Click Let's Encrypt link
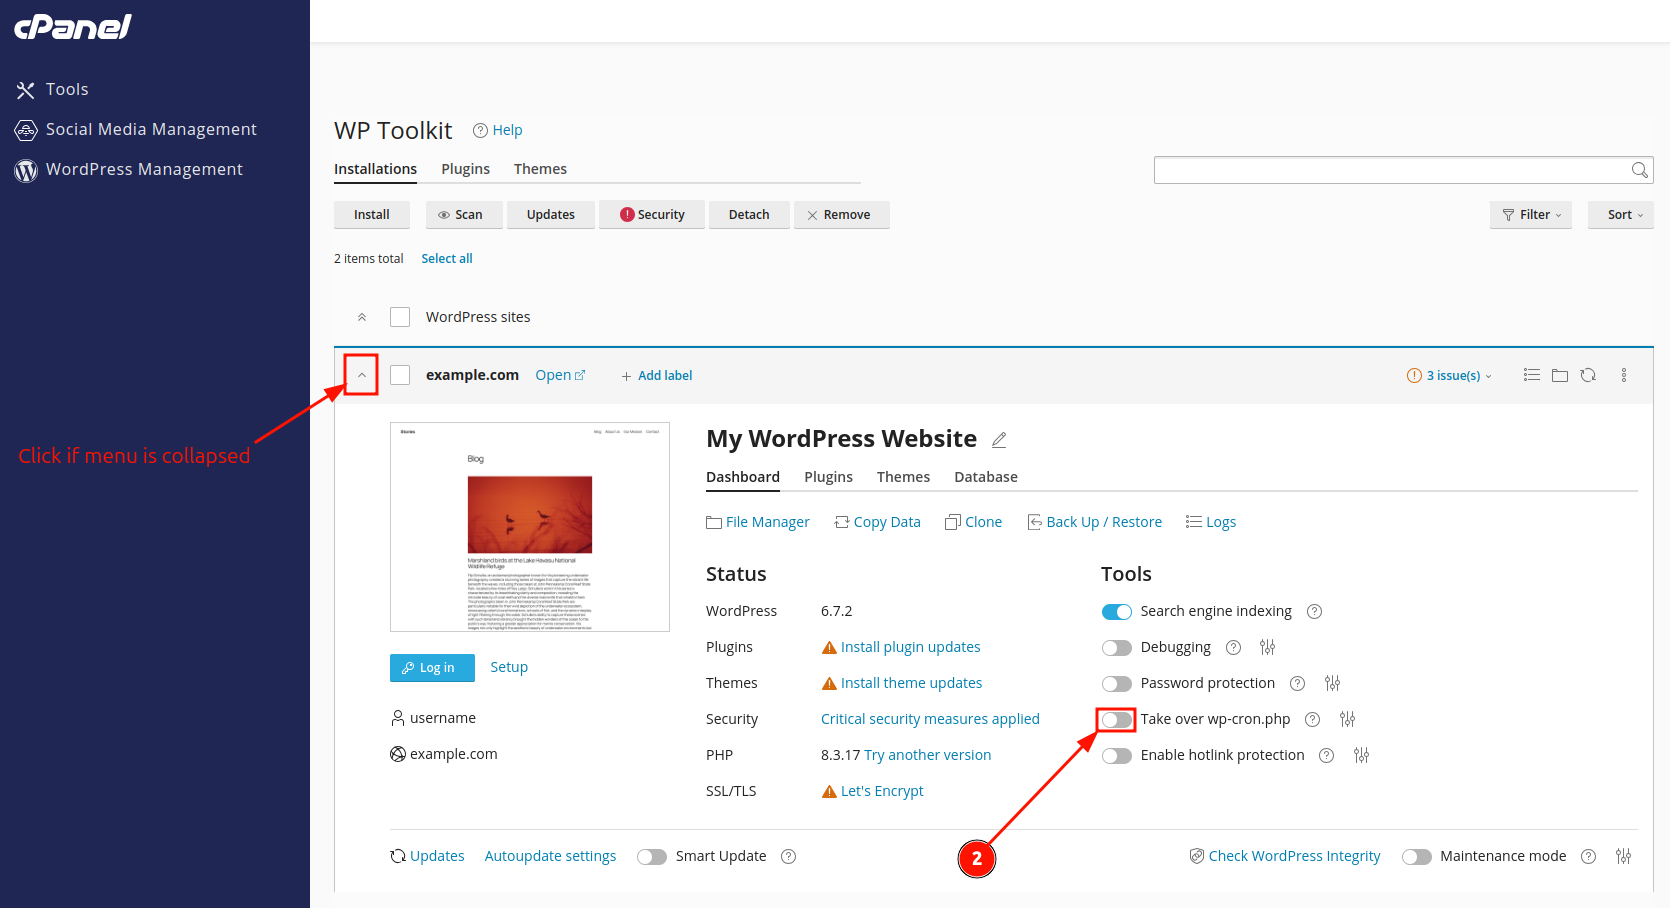The height and width of the screenshot is (908, 1670). [882, 791]
